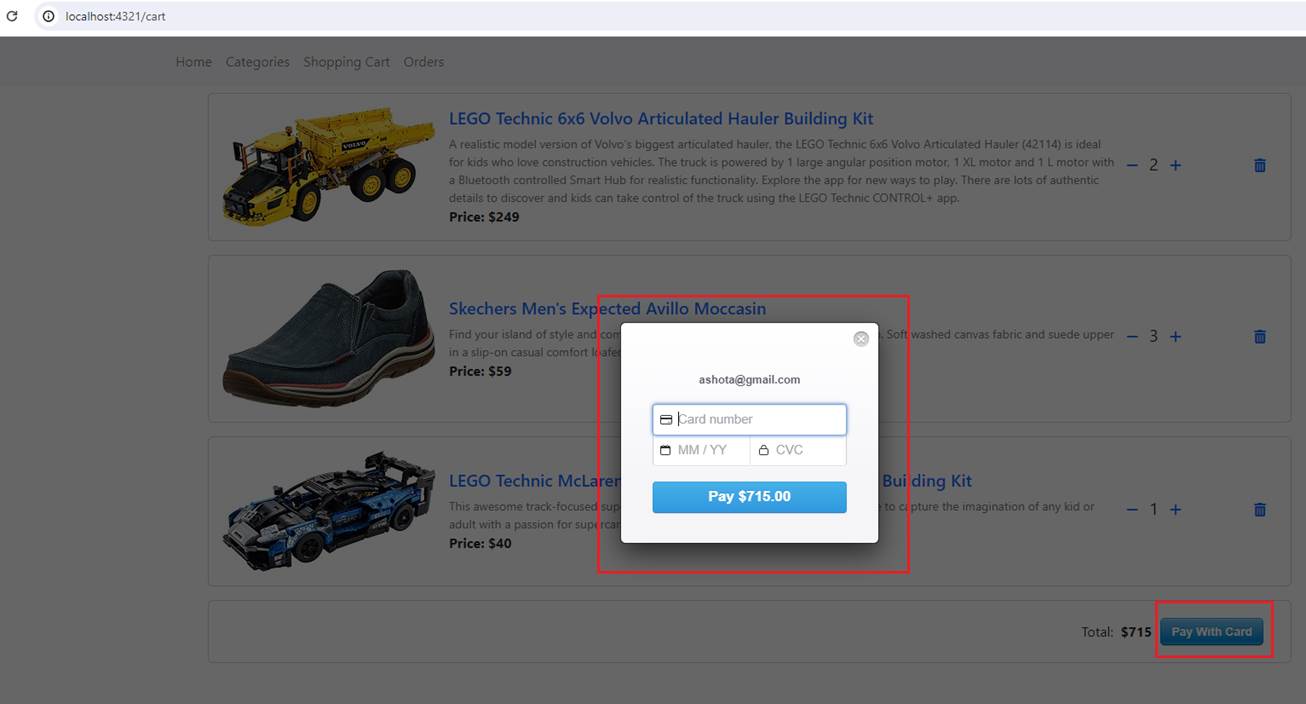Decrease quantity of the Volvo Hauler kit

point(1132,165)
